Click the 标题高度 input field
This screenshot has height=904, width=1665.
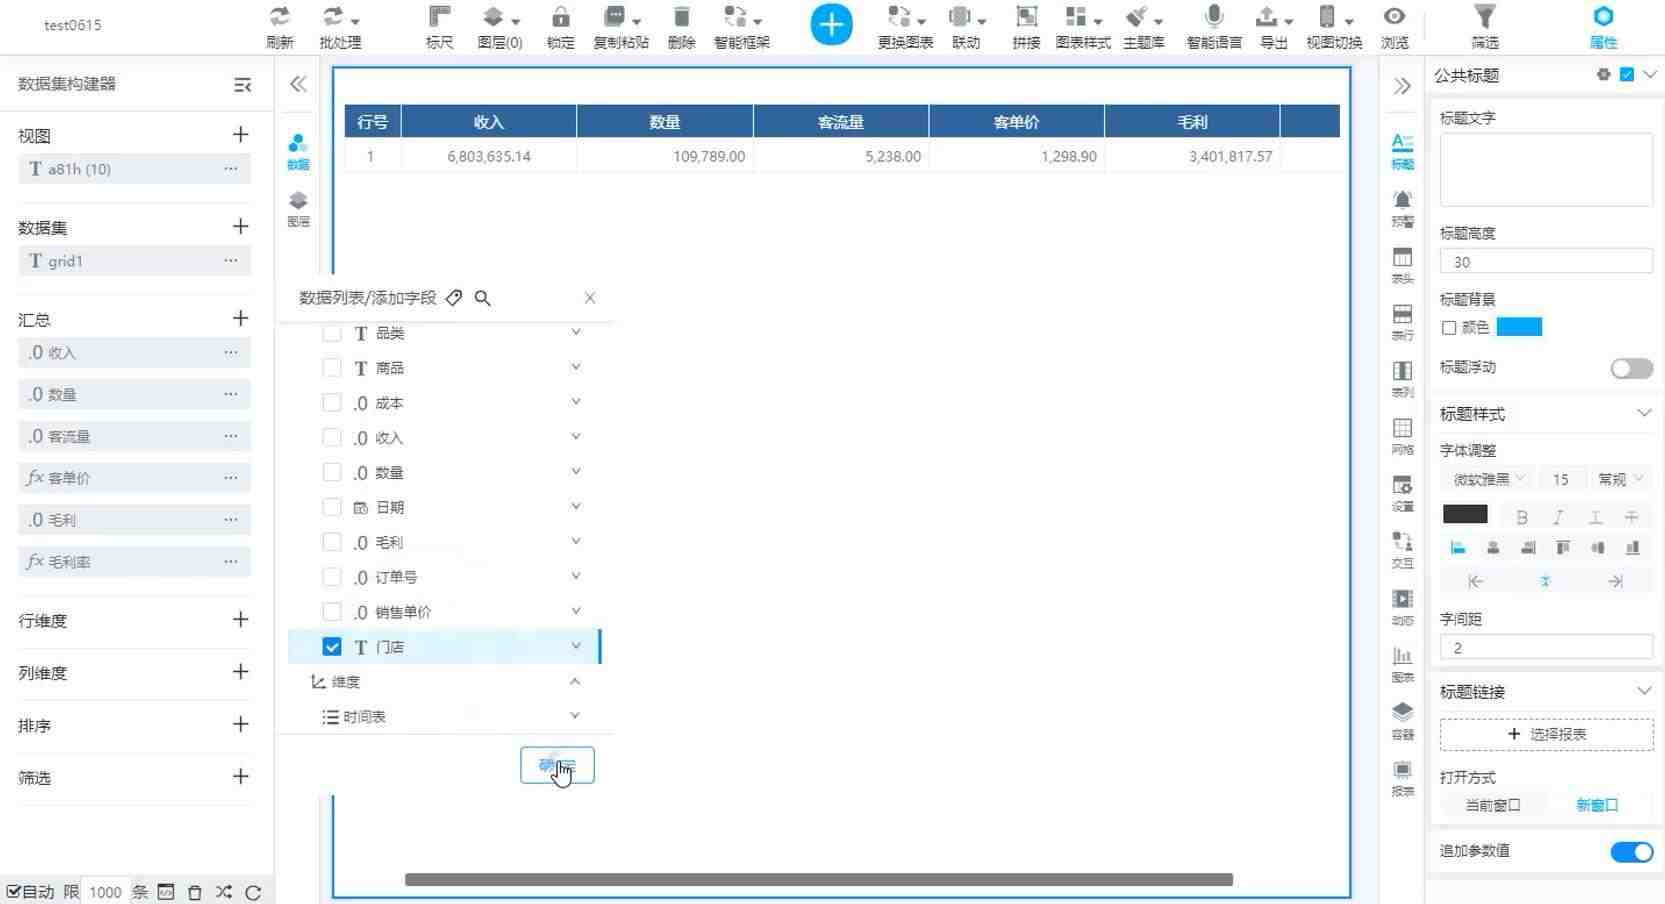(1546, 262)
